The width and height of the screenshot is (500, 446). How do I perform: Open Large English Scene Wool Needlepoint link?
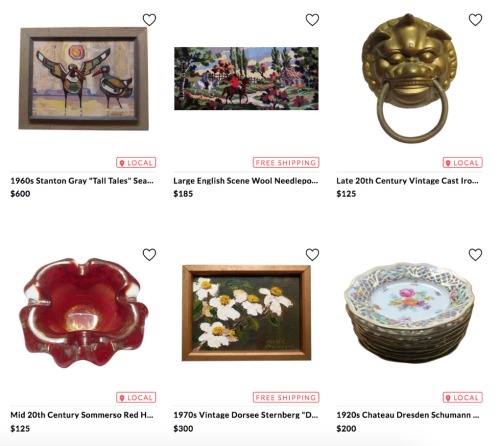[246, 181]
